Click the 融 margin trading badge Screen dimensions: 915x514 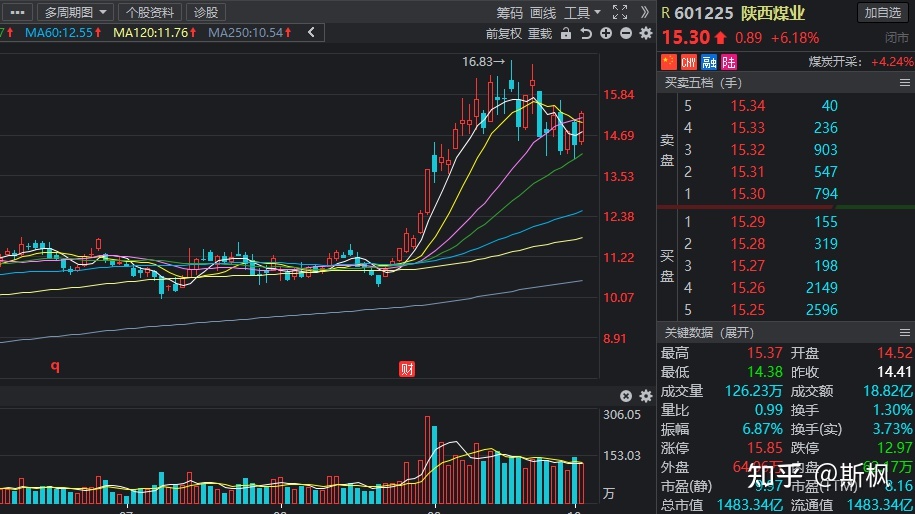[x=709, y=62]
